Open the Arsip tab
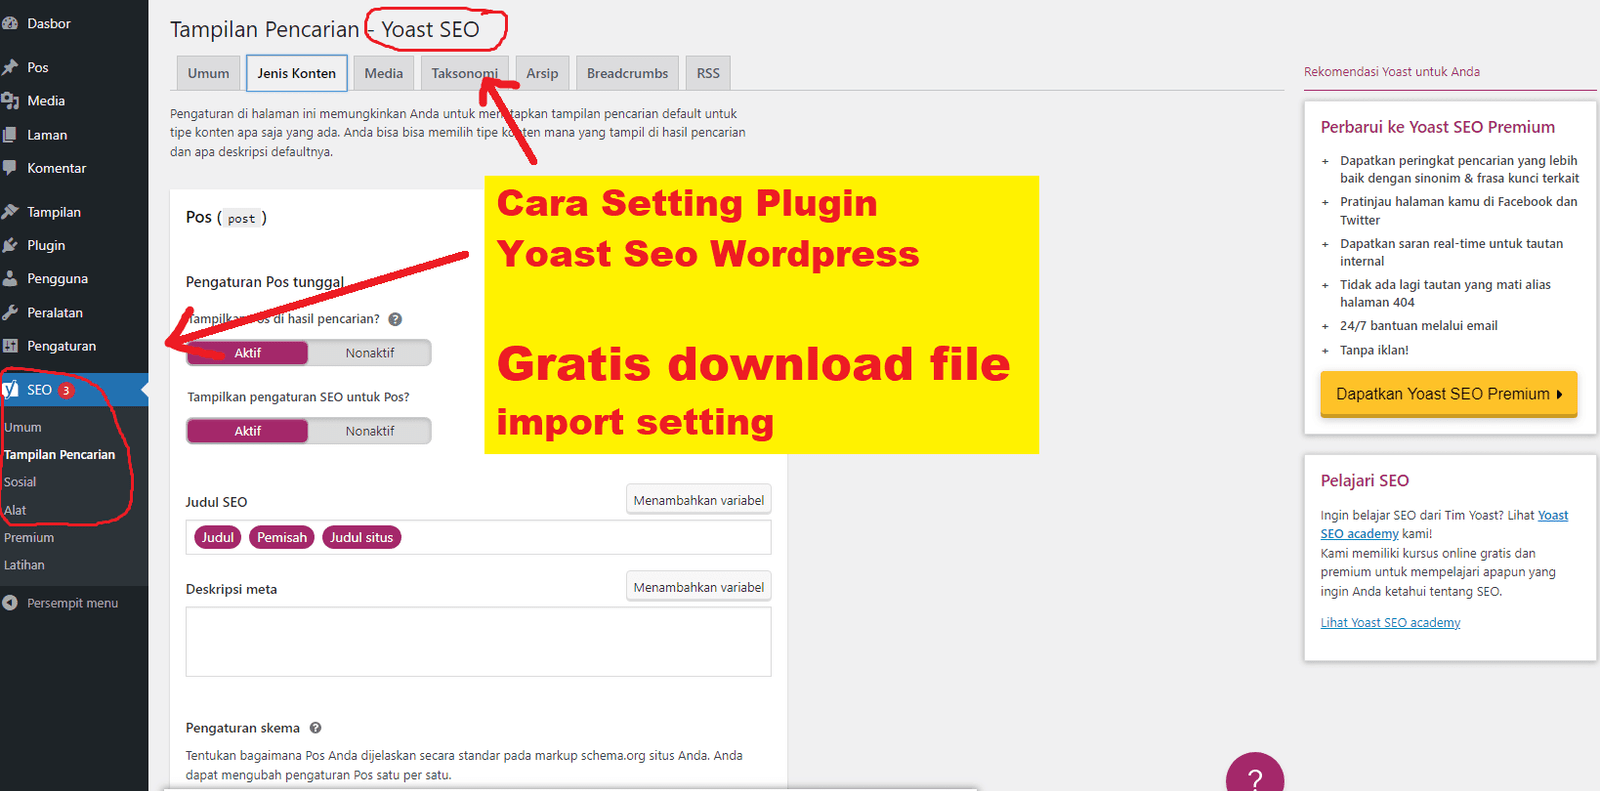The height and width of the screenshot is (791, 1600). click(x=542, y=73)
